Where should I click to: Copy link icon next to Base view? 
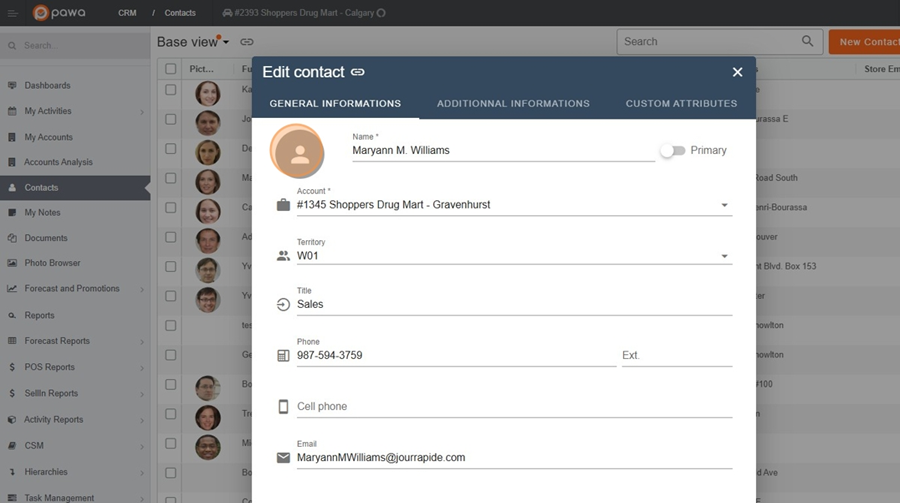[x=247, y=42]
